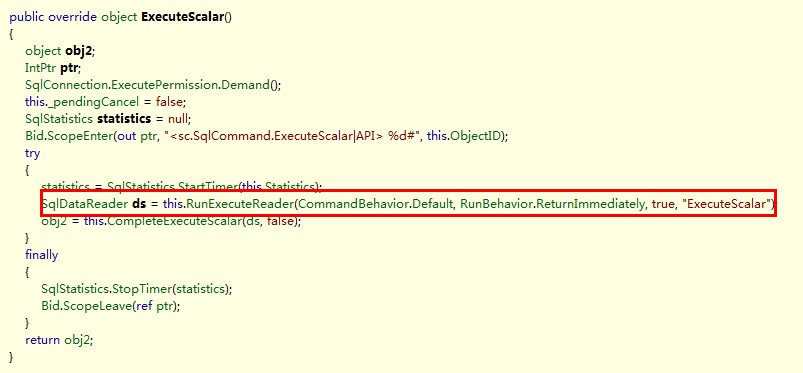Click the Default enum value

tap(433, 204)
